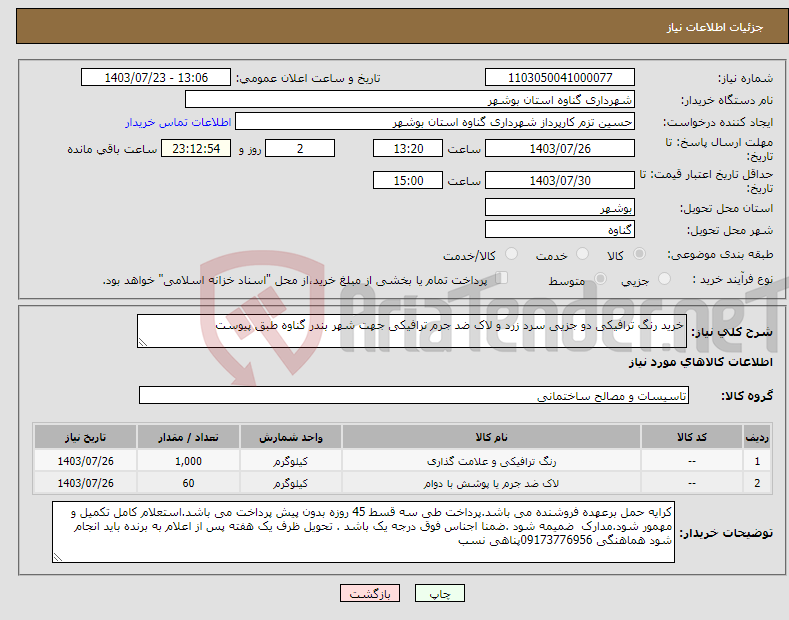Image resolution: width=789 pixels, height=620 pixels.
Task: Click the شرح کلی نیاز description textarea
Action: pyautogui.click(x=412, y=331)
